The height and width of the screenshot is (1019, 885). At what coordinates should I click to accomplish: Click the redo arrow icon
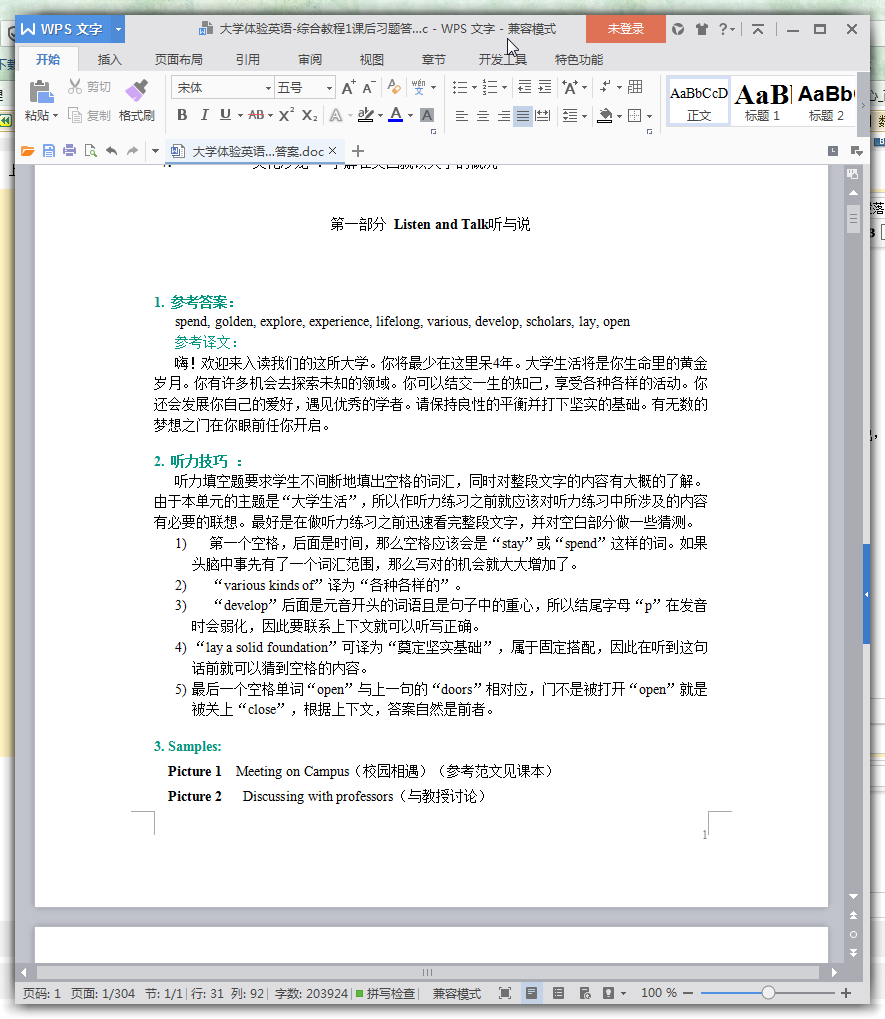(x=133, y=151)
